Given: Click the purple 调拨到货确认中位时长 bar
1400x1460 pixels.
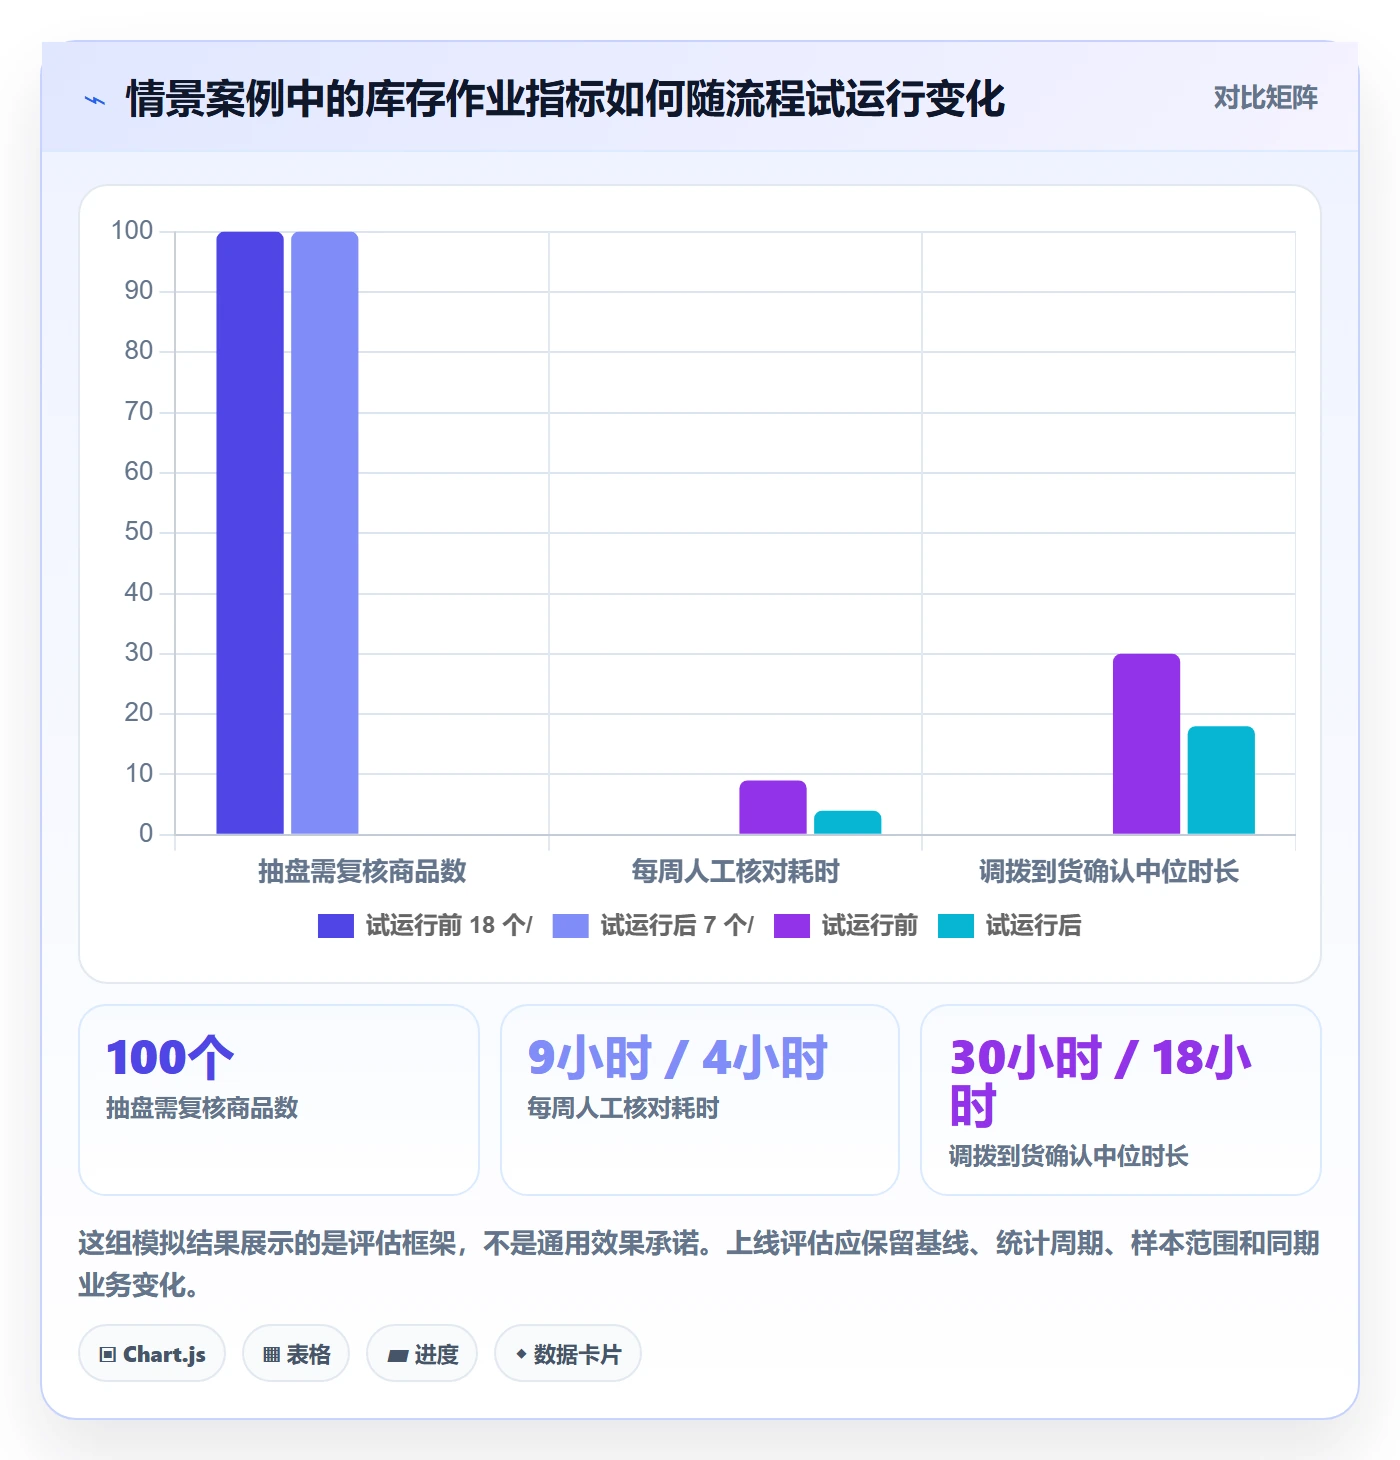Looking at the screenshot, I should click(x=1146, y=744).
